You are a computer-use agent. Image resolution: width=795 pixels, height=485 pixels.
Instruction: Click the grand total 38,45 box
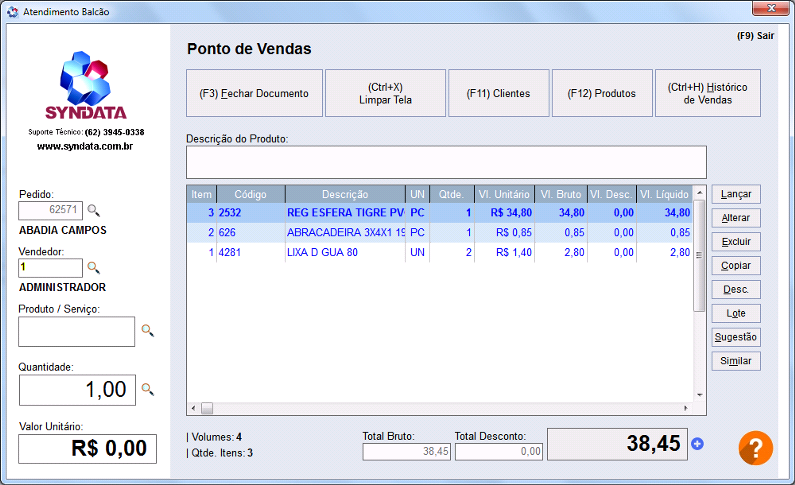[618, 444]
